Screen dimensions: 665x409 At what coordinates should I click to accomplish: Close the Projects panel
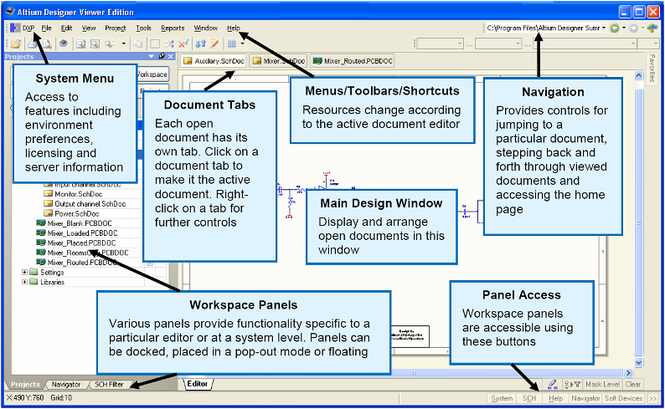(170, 56)
